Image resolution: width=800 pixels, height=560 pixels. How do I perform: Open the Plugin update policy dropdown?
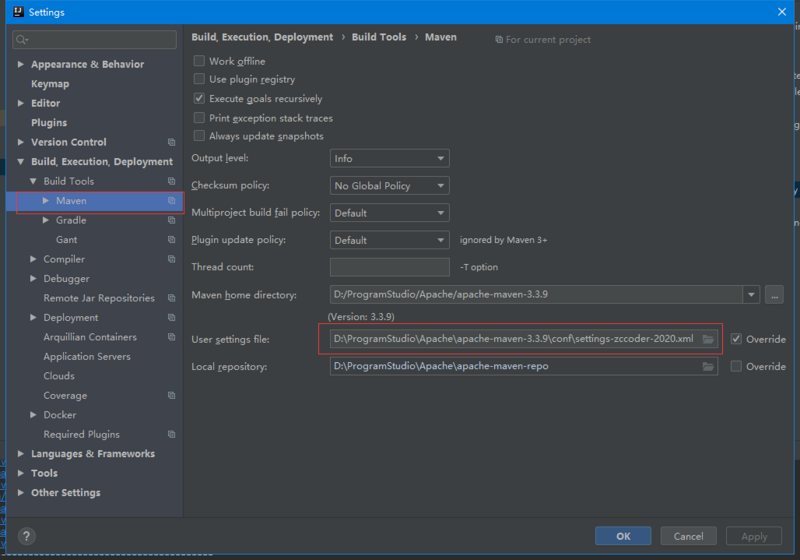(390, 240)
